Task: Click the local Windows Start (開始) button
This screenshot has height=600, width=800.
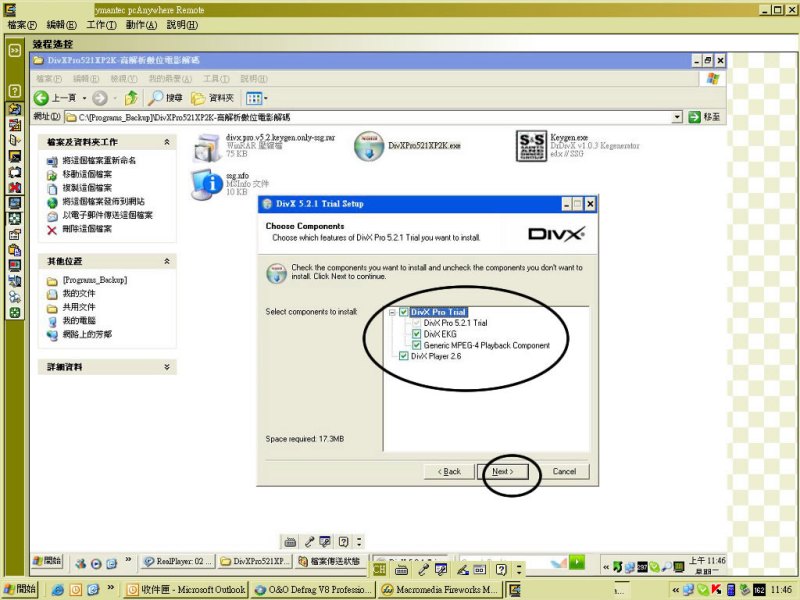Action: tap(20, 589)
